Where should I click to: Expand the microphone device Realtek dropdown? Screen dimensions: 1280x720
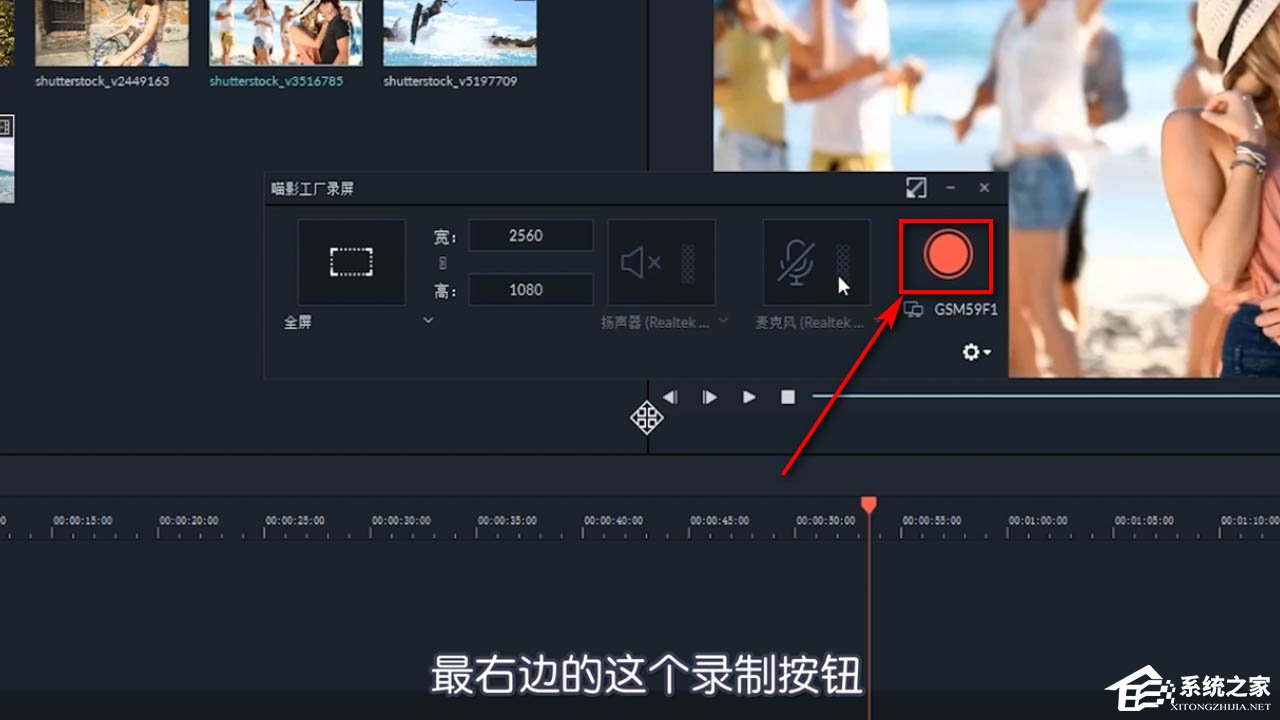876,322
